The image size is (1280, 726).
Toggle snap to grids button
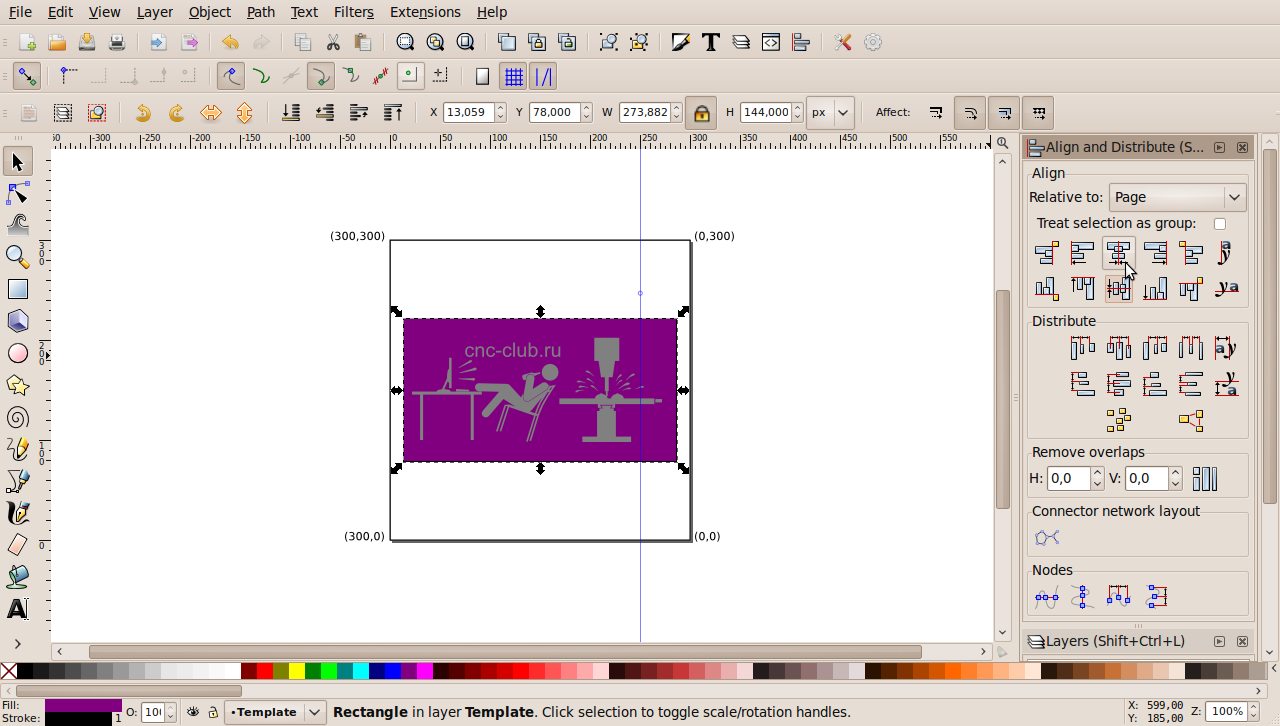coord(513,77)
